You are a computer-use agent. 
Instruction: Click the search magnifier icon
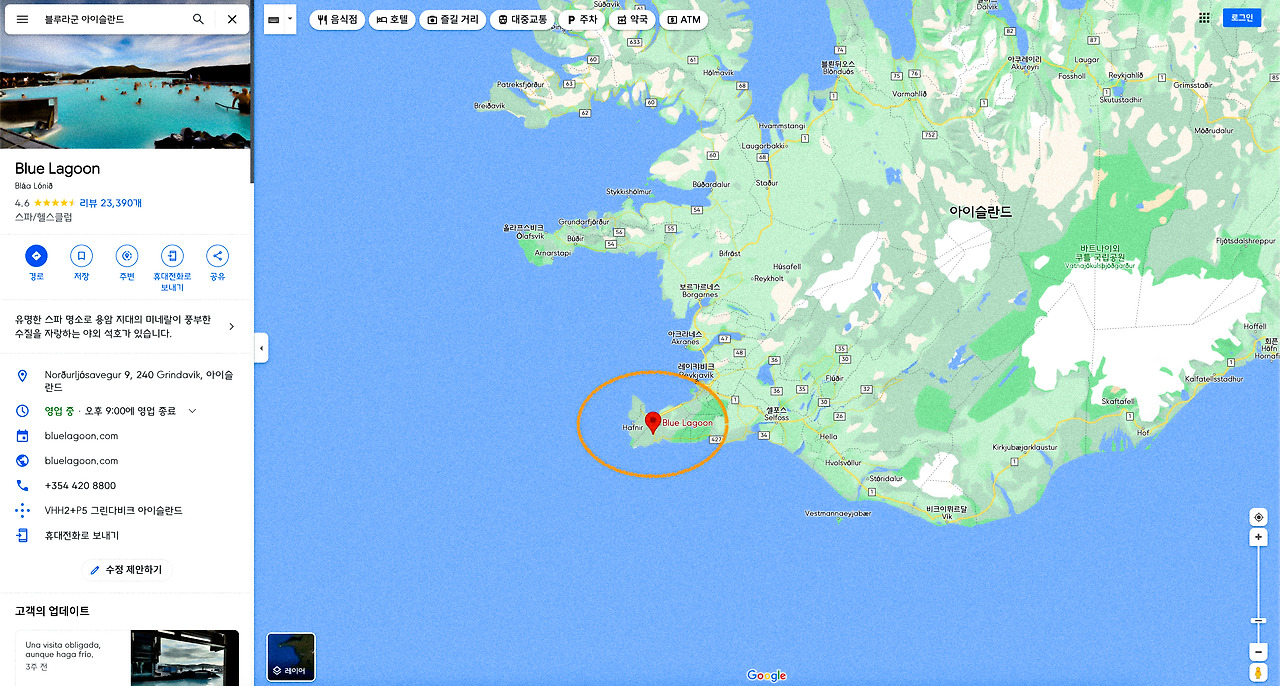pos(198,19)
